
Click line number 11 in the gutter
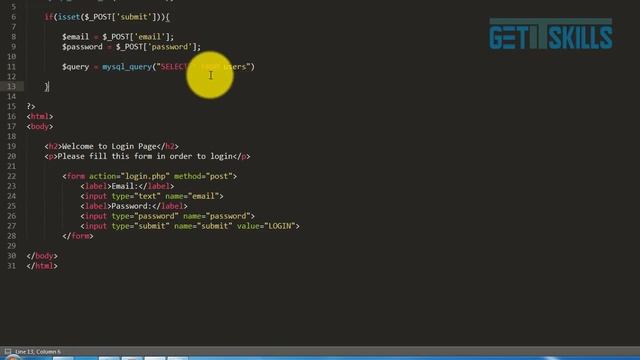[11, 67]
